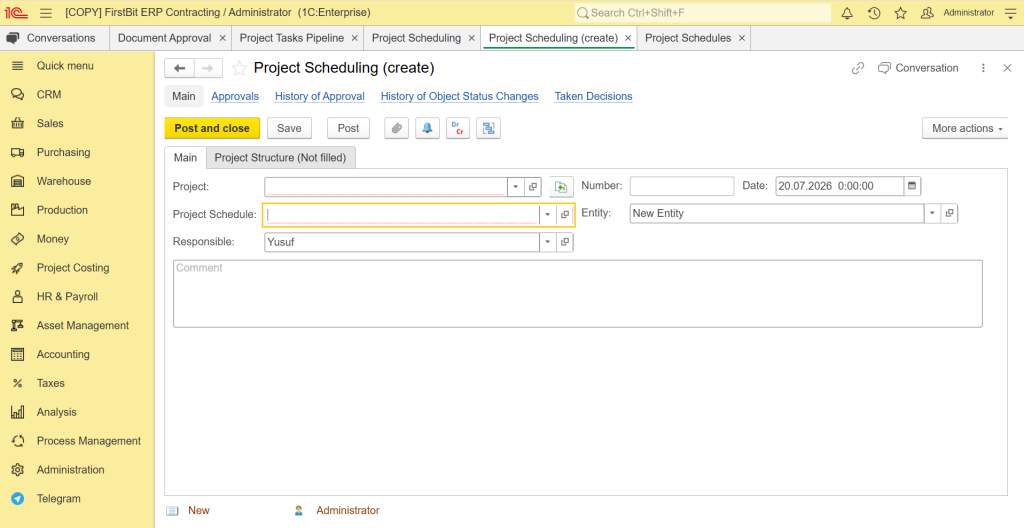Select the Project Structure (Not filled) tab
This screenshot has width=1024, height=528.
[x=281, y=157]
